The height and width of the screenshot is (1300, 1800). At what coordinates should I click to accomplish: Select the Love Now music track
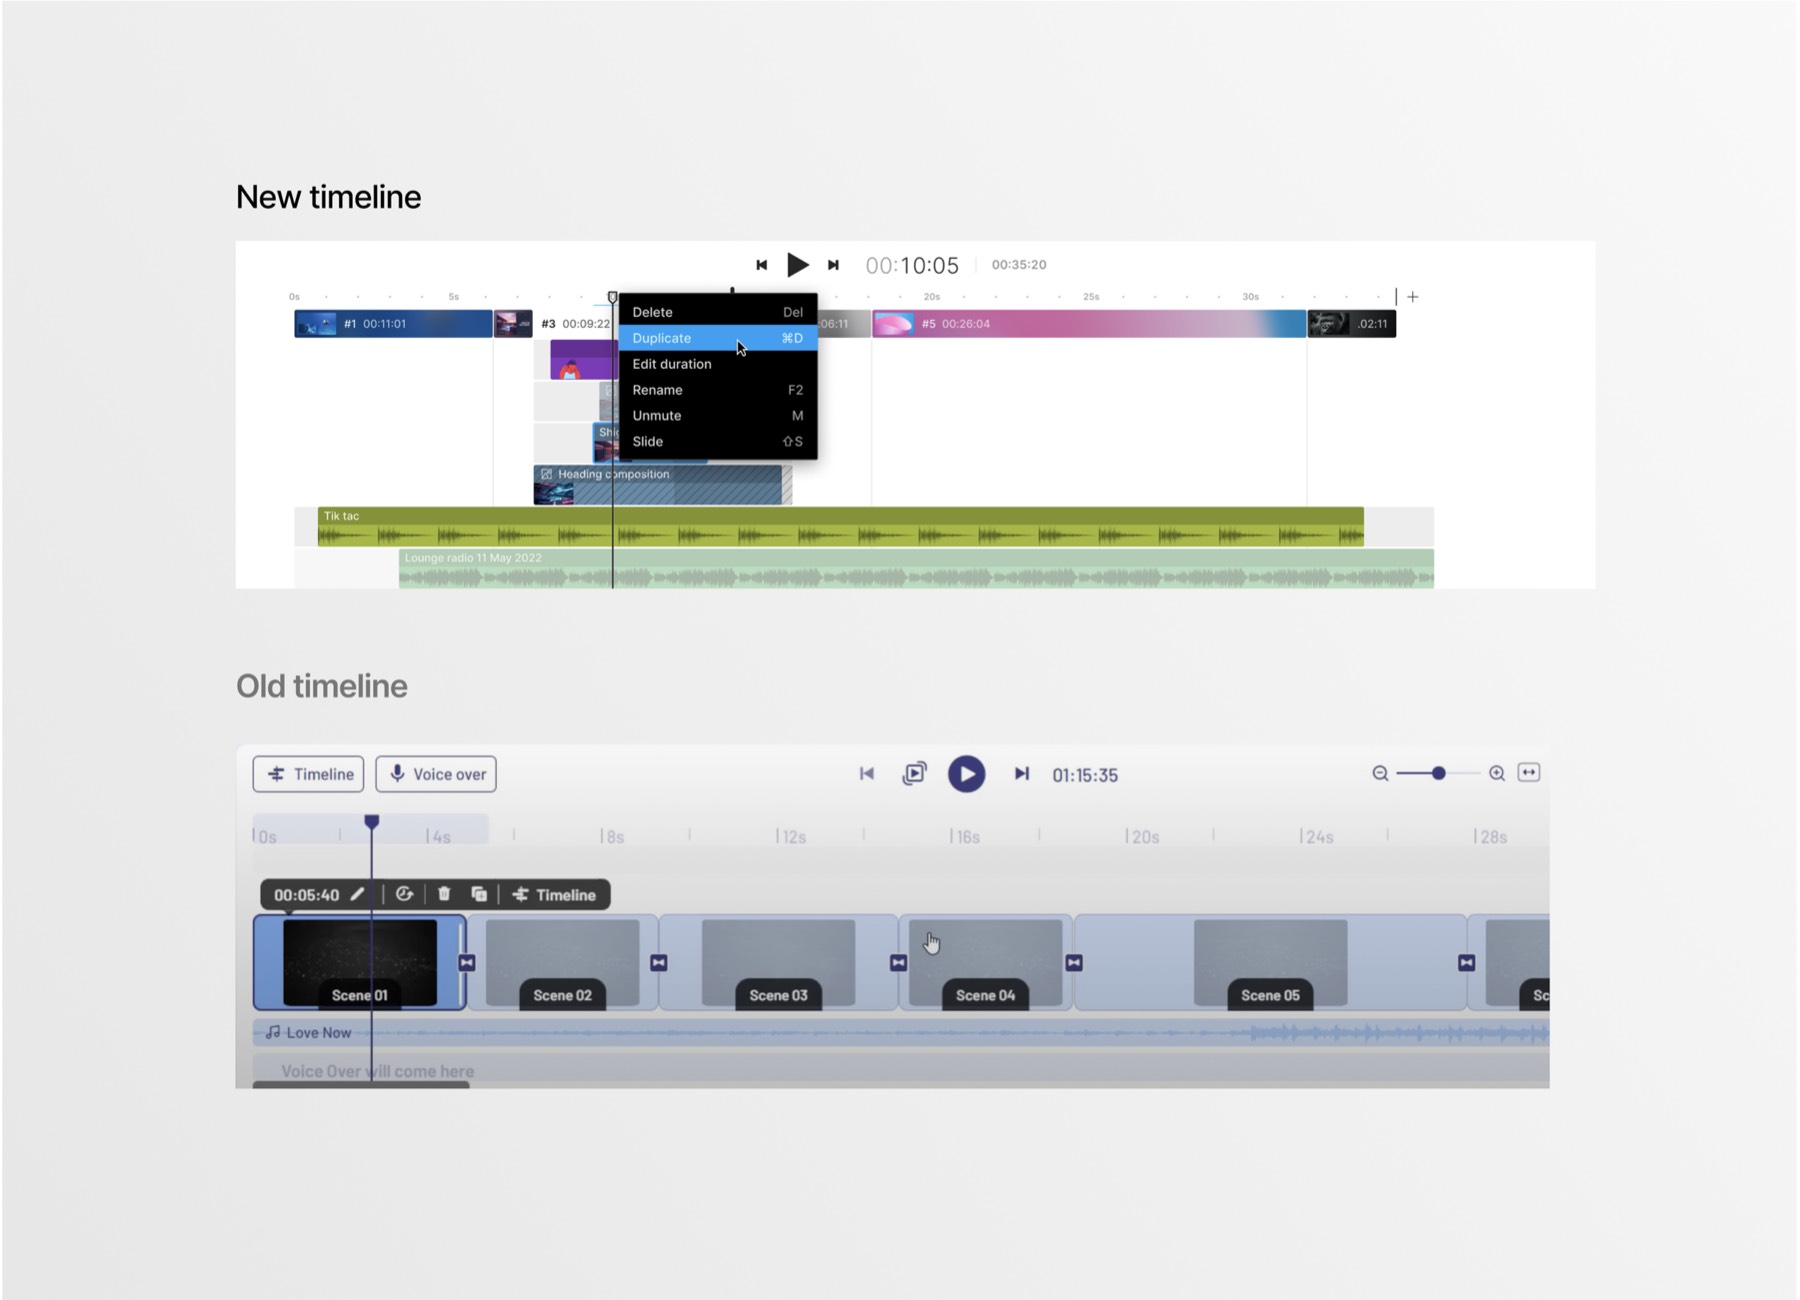[901, 1033]
